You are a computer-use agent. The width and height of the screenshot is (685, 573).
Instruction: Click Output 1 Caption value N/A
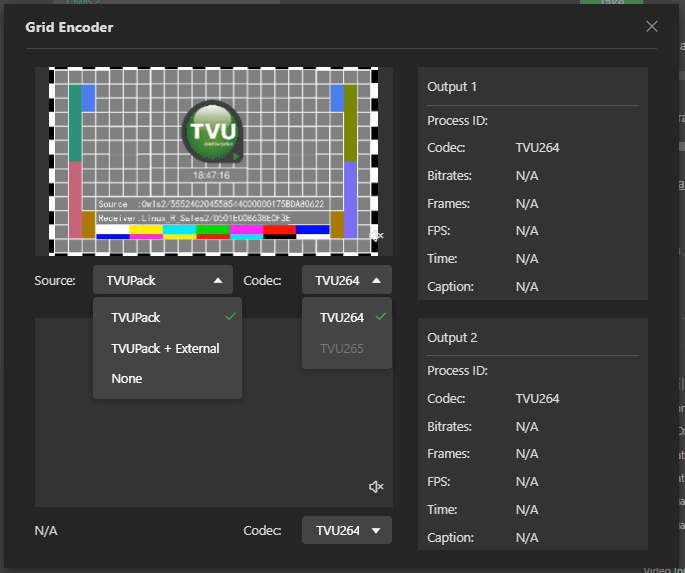click(527, 287)
